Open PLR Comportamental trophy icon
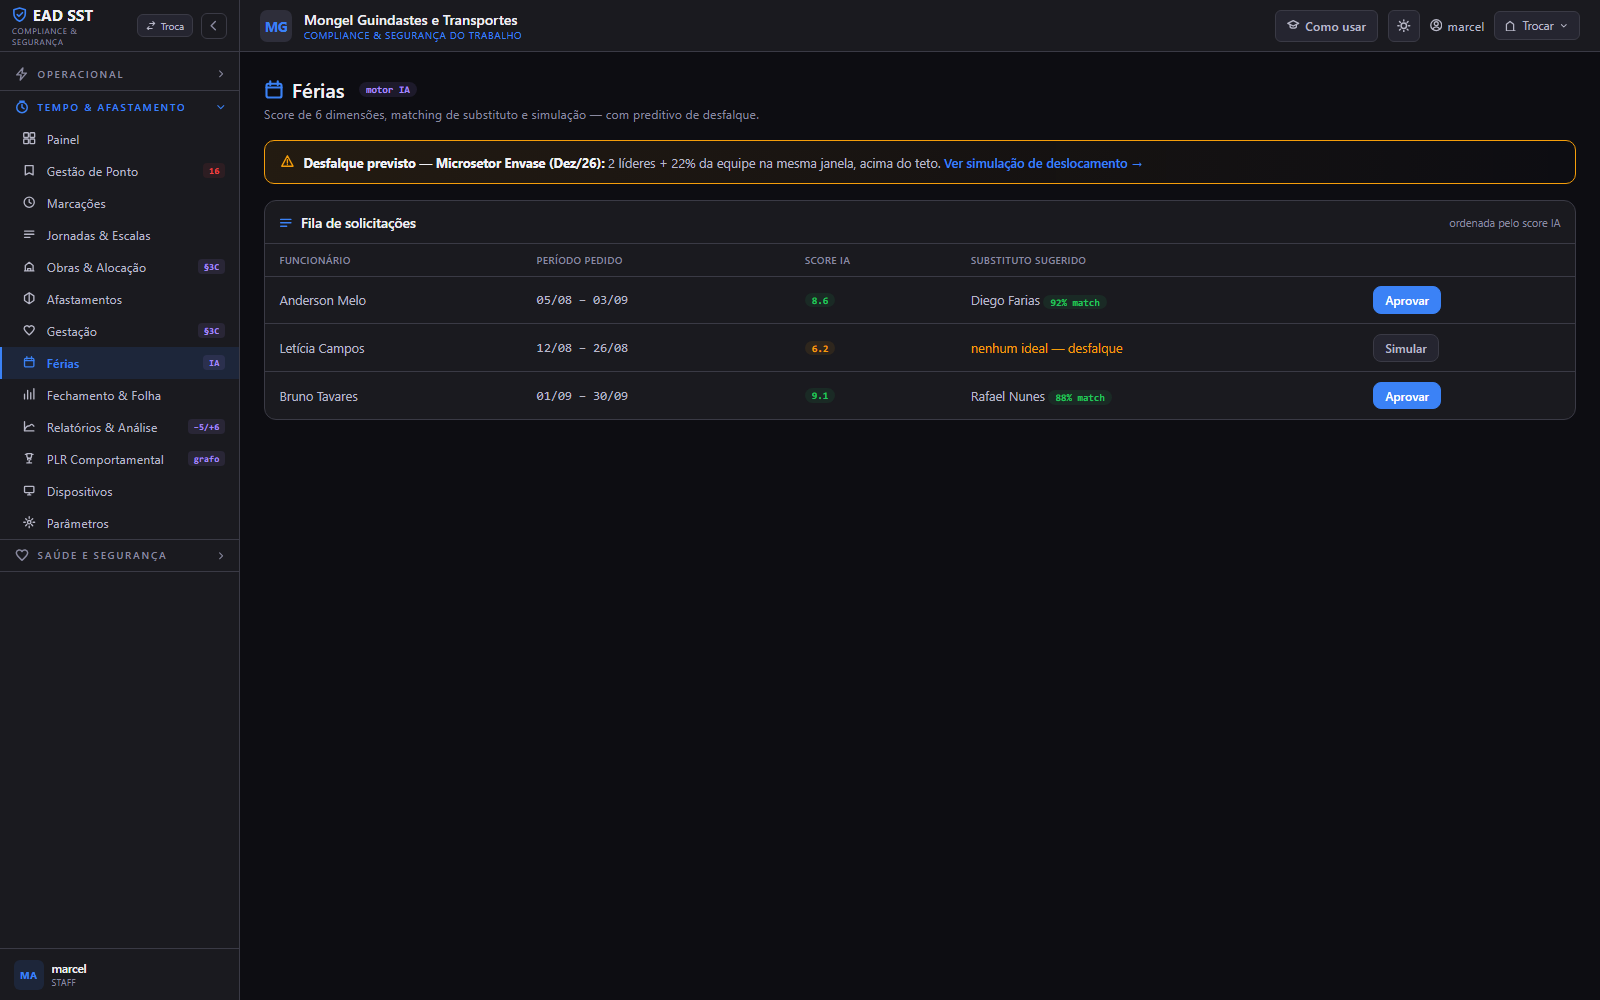 click(x=29, y=459)
